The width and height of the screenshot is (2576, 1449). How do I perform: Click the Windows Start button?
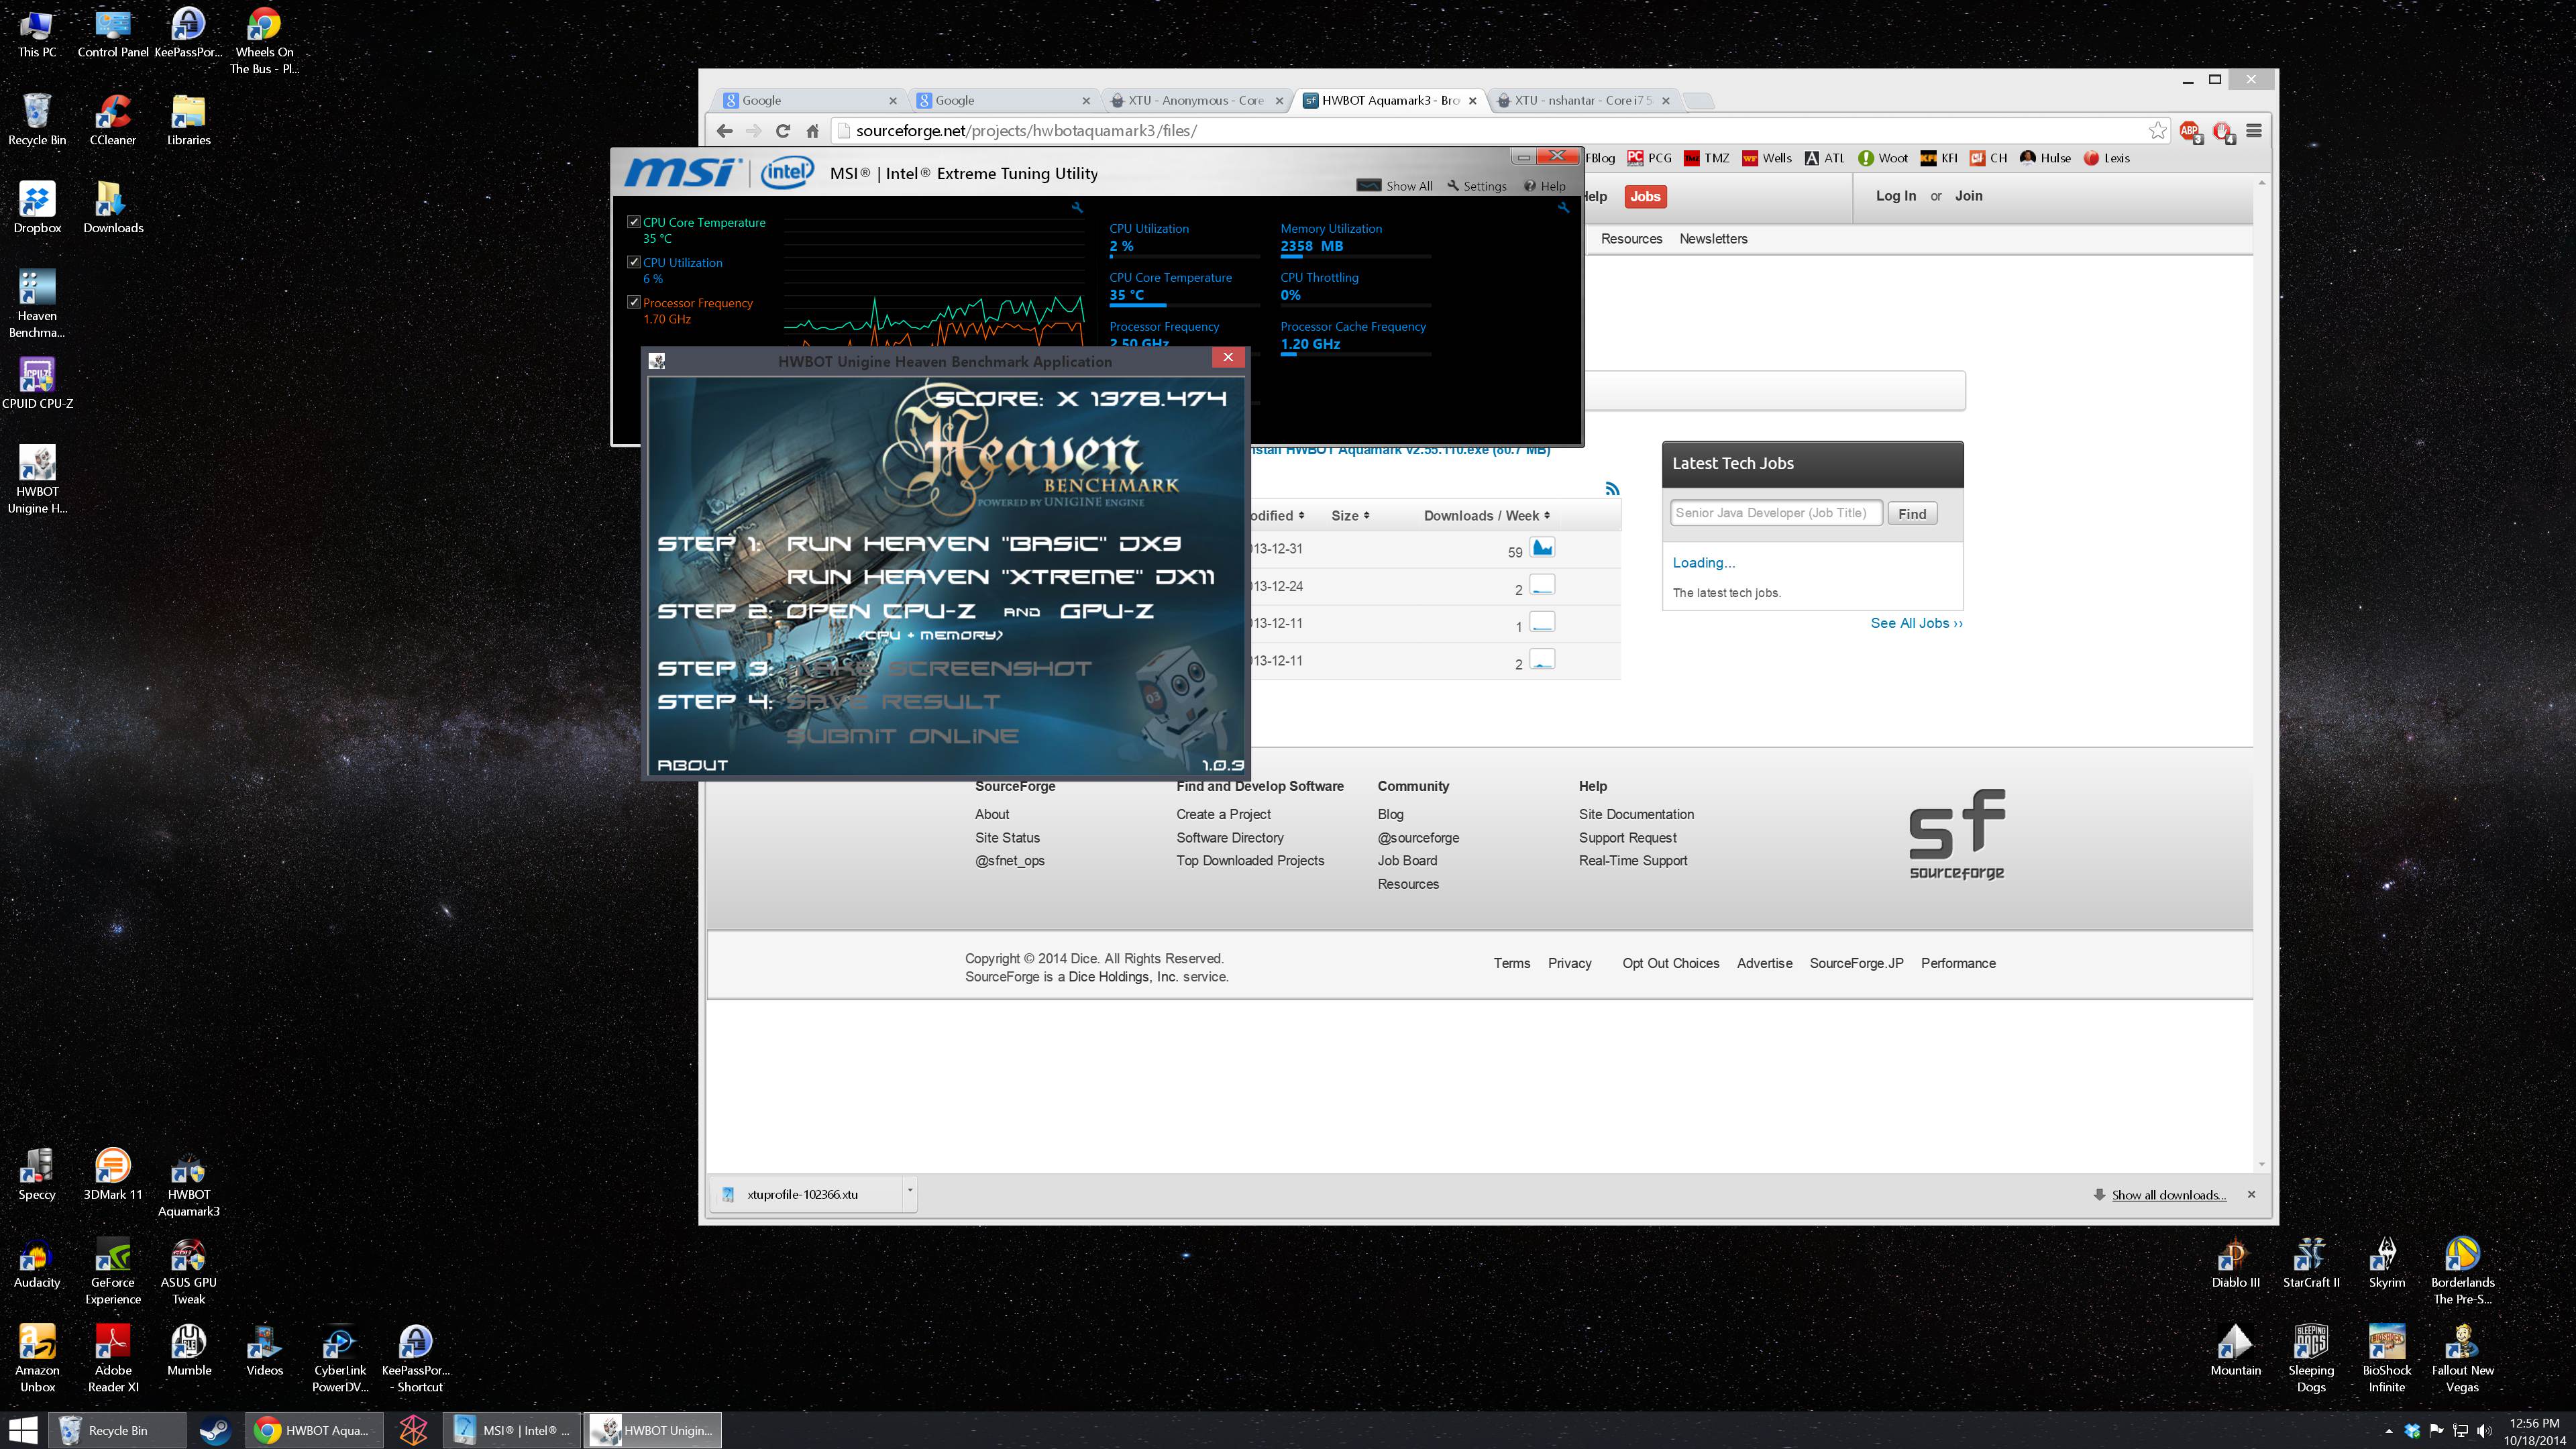click(23, 1430)
